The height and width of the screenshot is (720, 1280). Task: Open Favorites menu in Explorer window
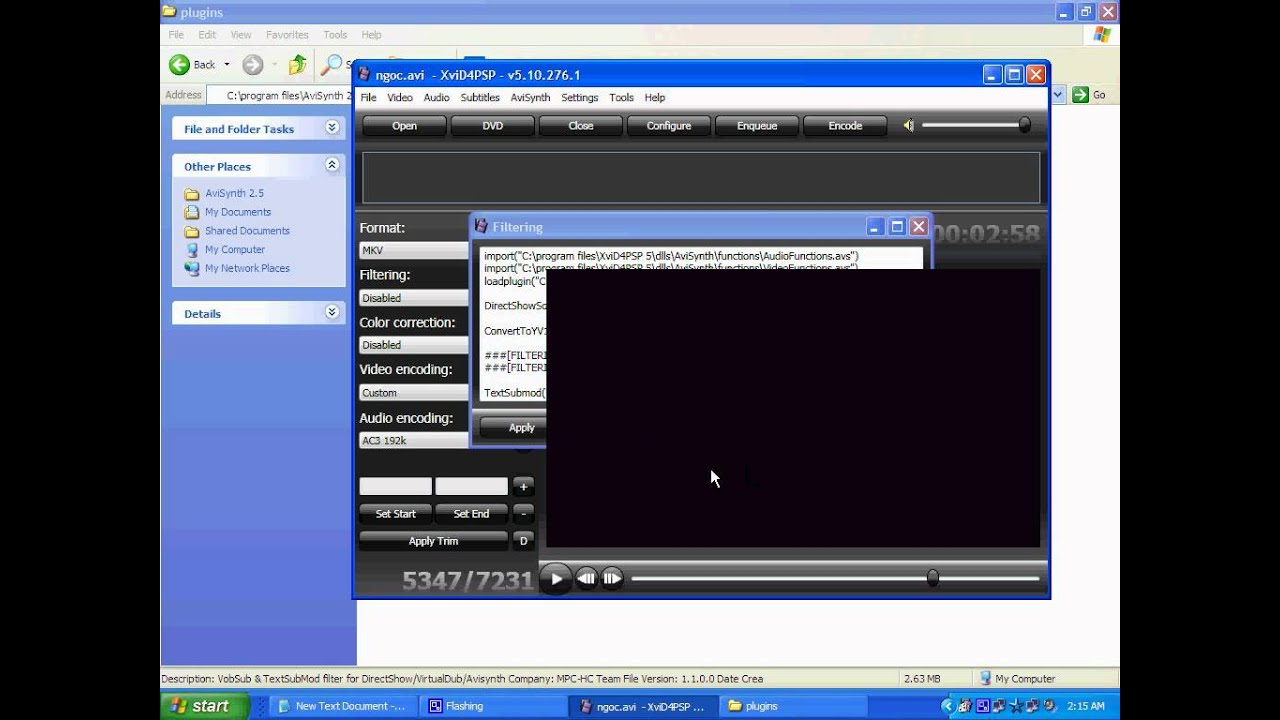(287, 35)
